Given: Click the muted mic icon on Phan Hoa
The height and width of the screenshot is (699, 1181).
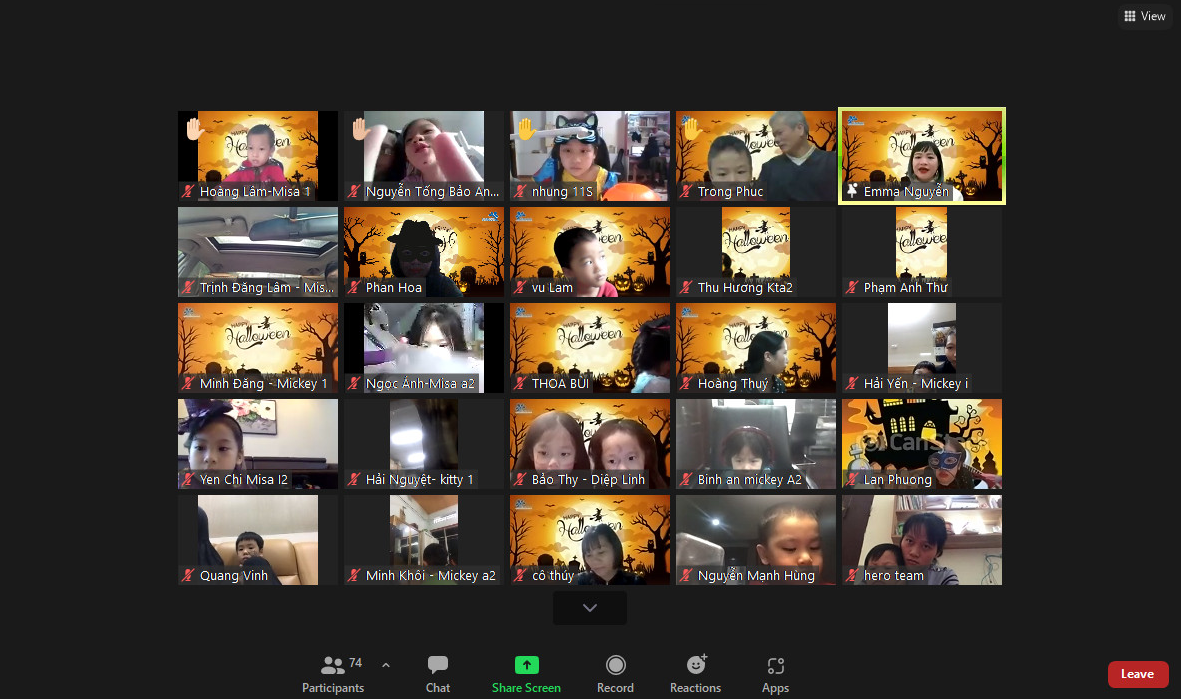Looking at the screenshot, I should tap(353, 288).
